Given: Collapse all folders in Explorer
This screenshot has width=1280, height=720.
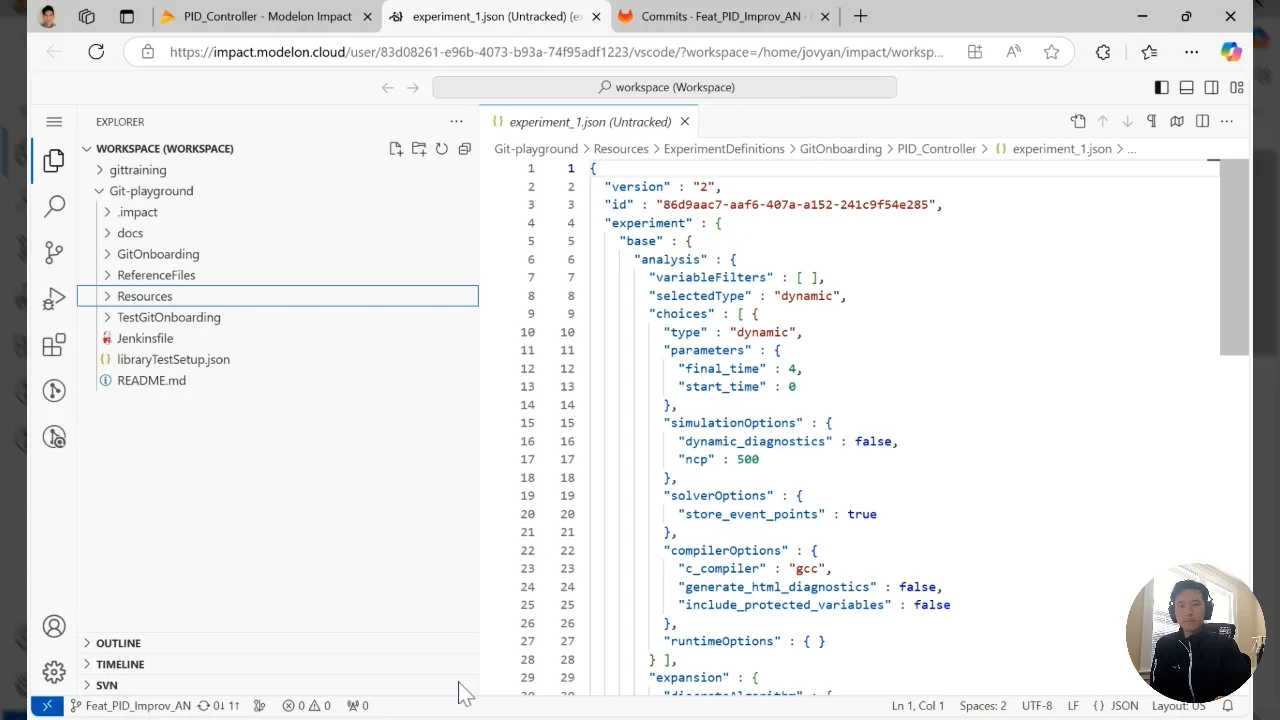Looking at the screenshot, I should [464, 149].
